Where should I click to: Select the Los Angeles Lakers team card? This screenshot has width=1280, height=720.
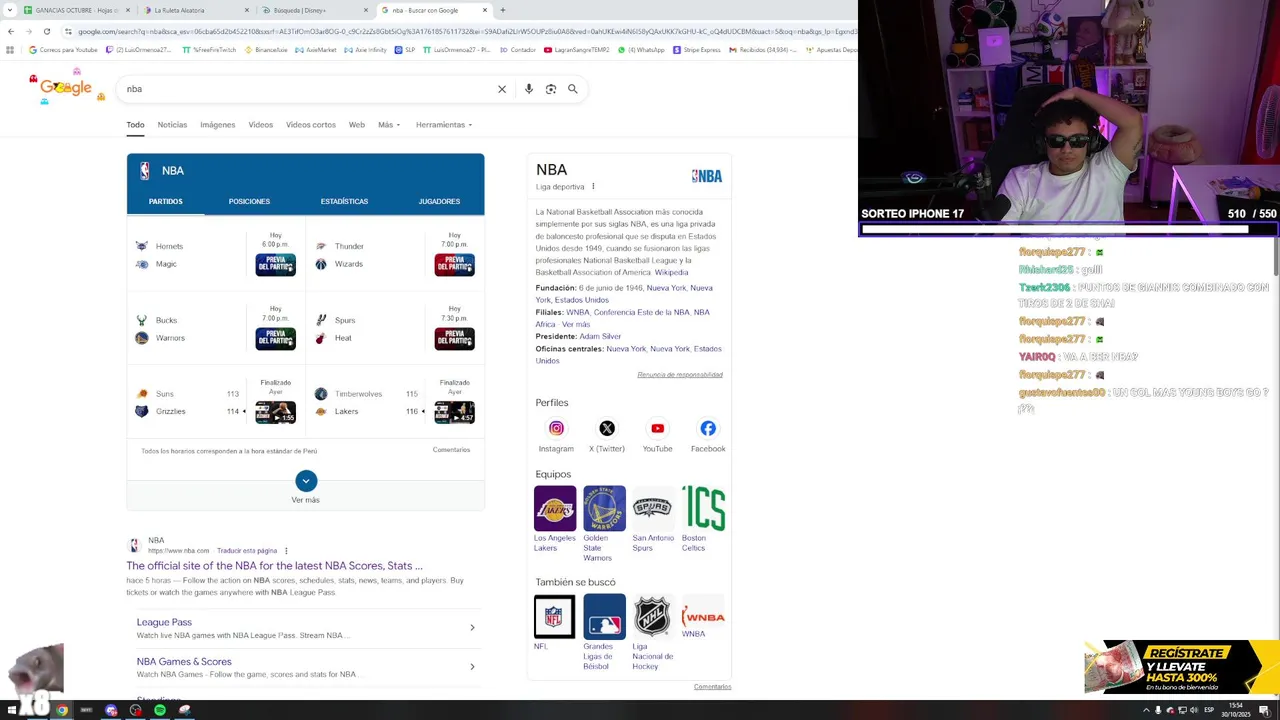(555, 519)
